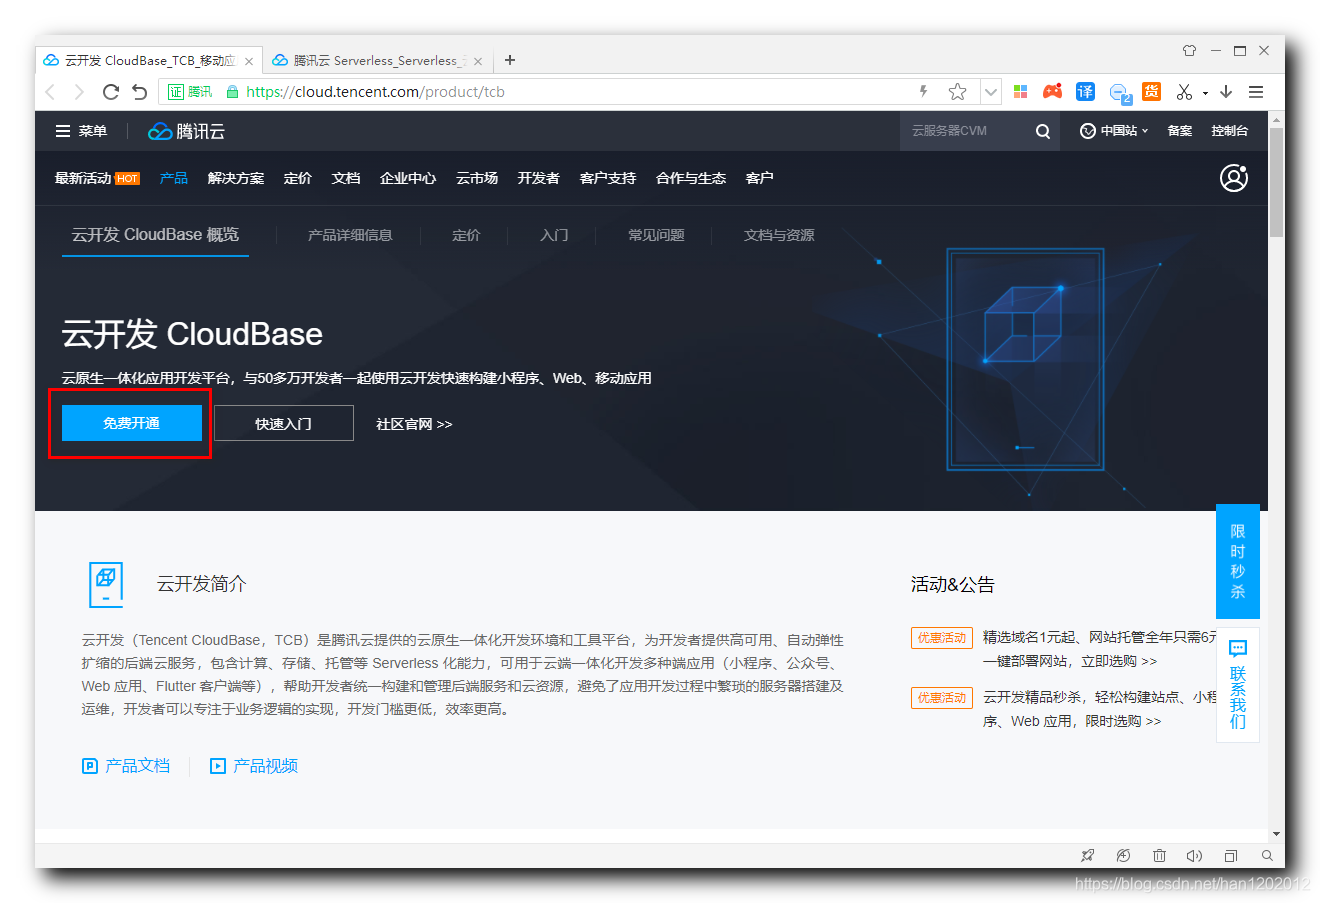Viewport: 1320px width, 903px height.
Task: Click the speaker sound icon in status bar
Action: 1194,855
